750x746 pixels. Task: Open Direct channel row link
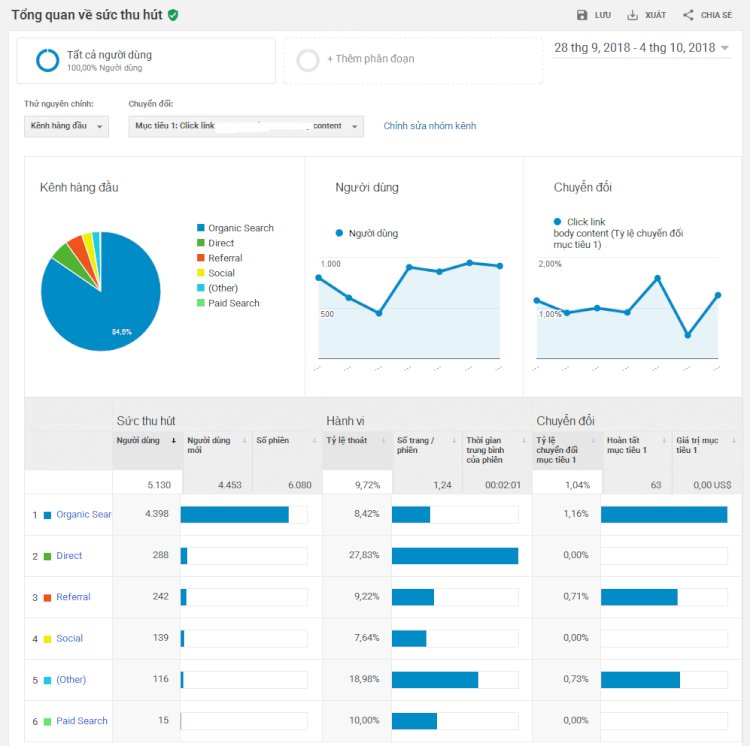69,556
